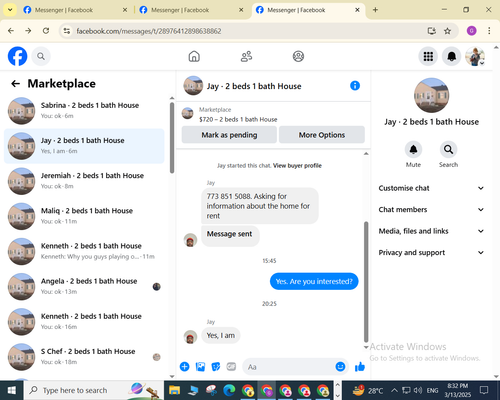The image size is (500, 400).
Task: Toggle the conversation information icon
Action: 355,86
